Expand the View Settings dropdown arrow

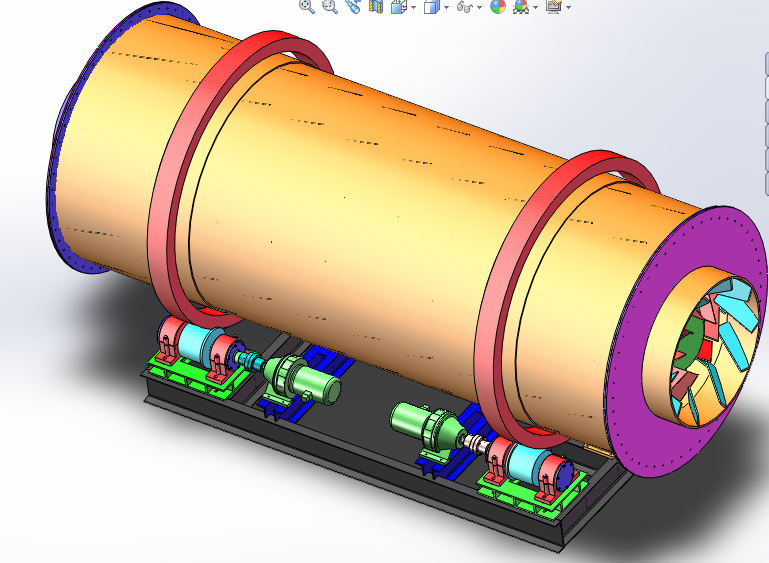point(568,7)
